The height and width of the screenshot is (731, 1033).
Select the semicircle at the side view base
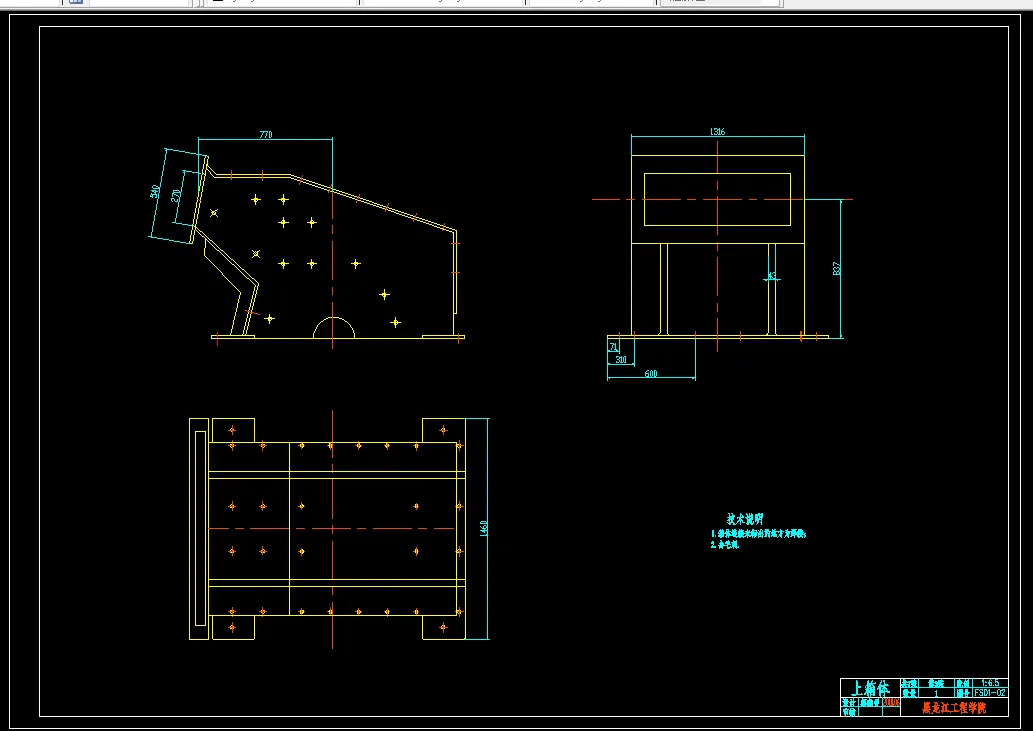pos(334,327)
